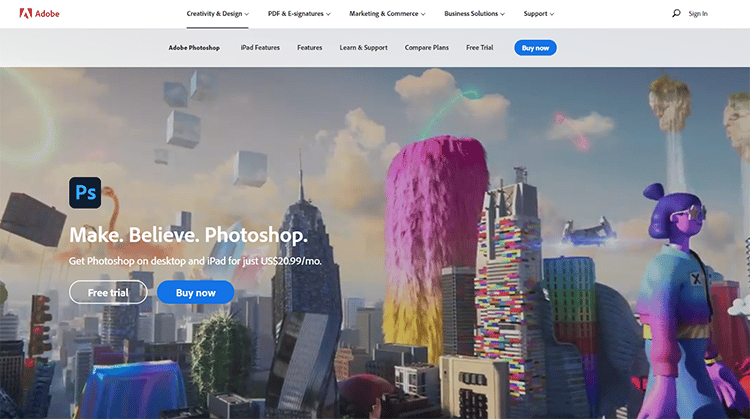Open the Learn & Support page link
The height and width of the screenshot is (419, 750).
363,48
